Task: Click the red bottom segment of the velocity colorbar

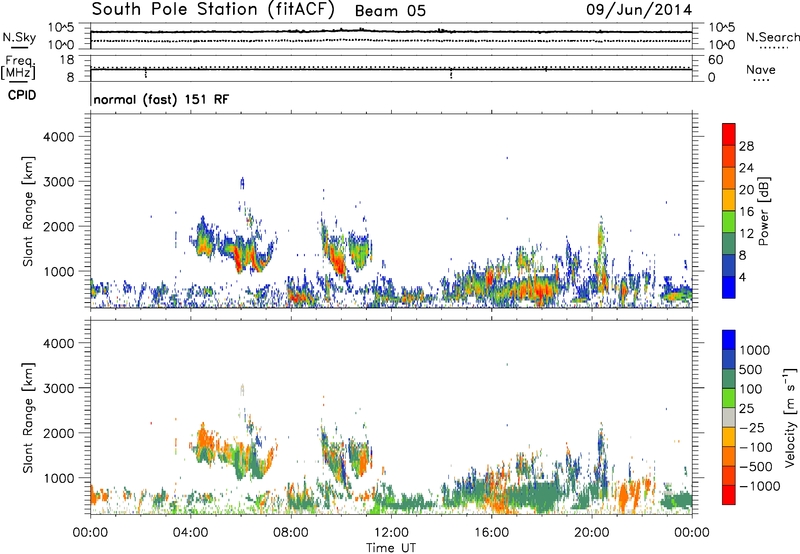Action: 729,495
